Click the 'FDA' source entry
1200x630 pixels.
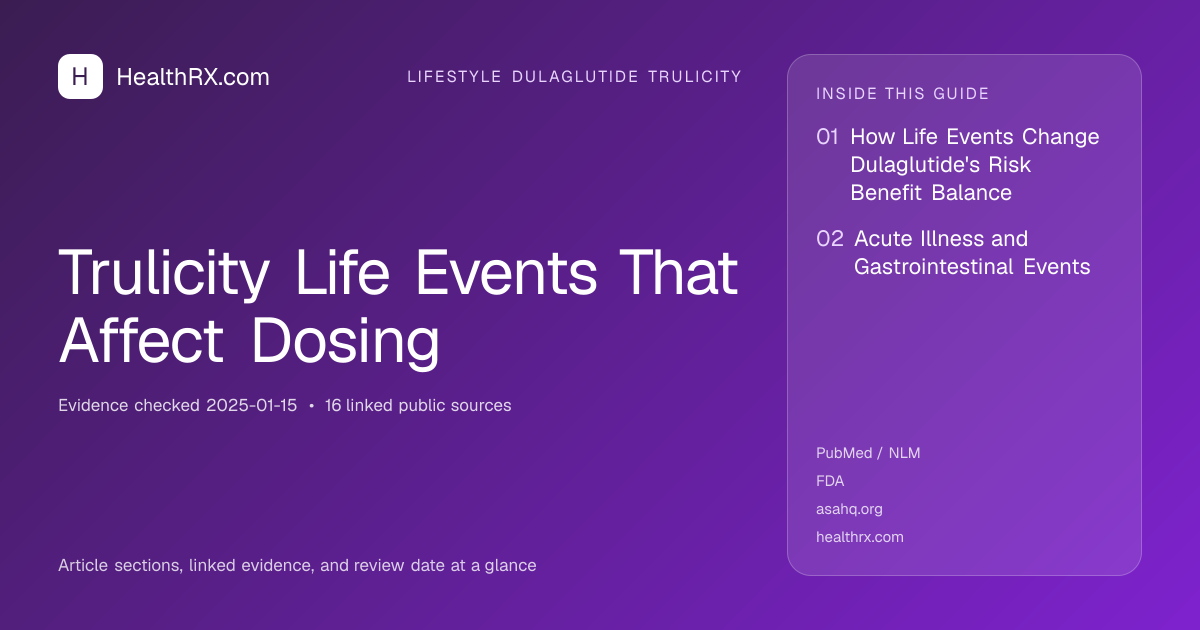[x=830, y=481]
